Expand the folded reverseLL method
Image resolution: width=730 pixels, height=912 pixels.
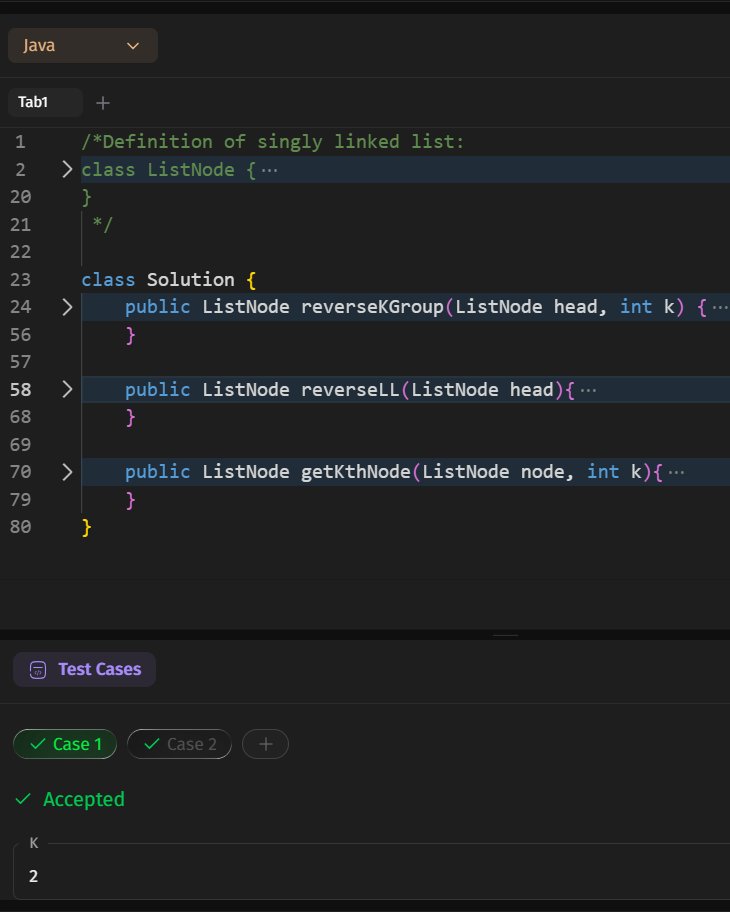coord(67,389)
